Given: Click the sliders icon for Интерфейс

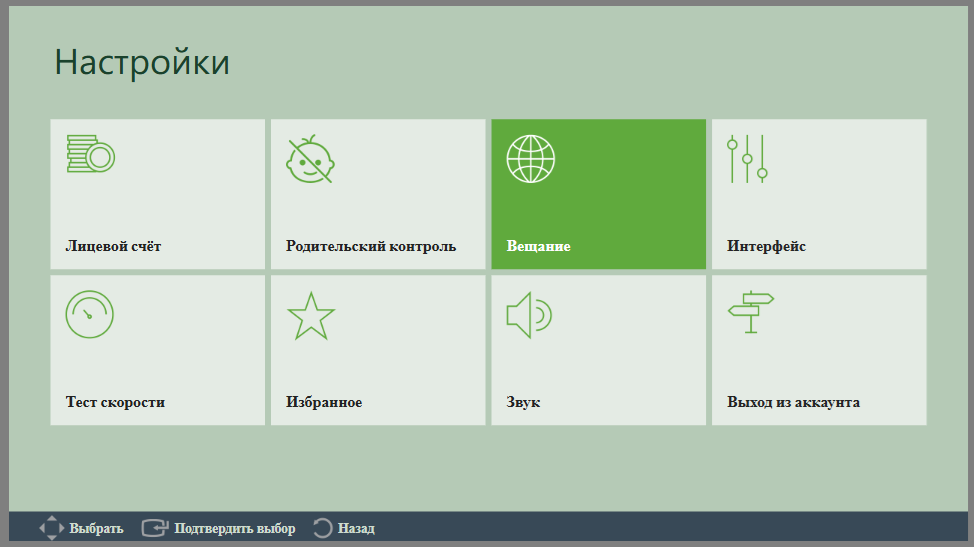Looking at the screenshot, I should point(747,159).
